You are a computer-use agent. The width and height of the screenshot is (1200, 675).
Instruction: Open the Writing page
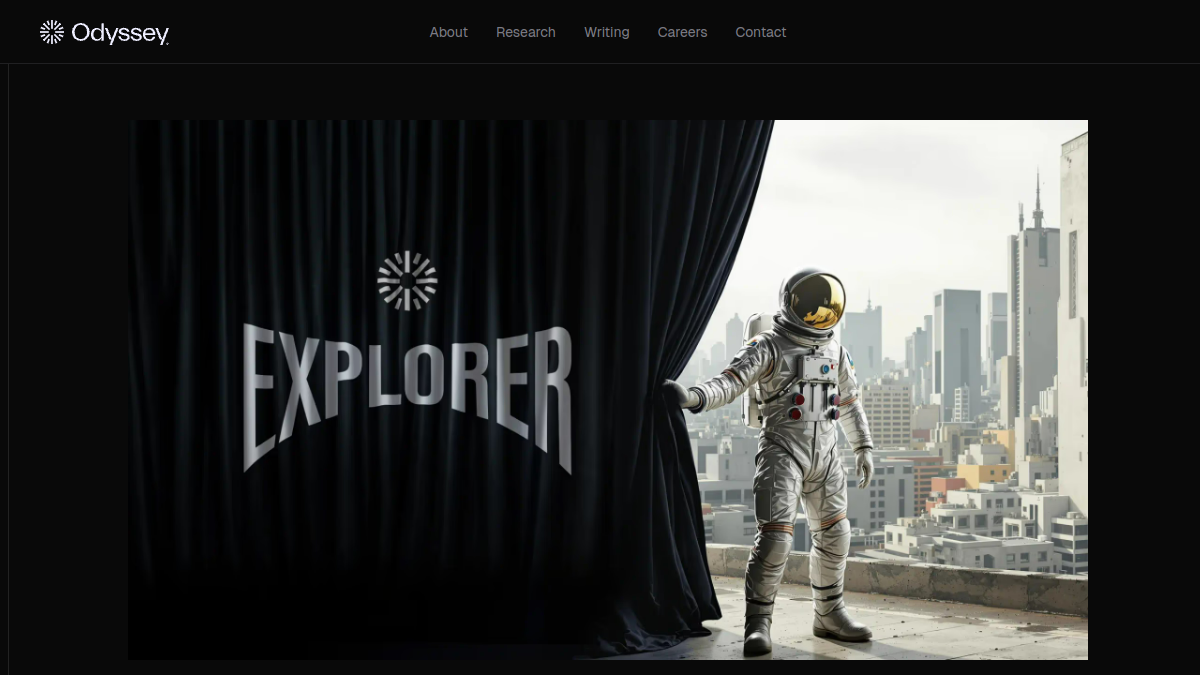[x=607, y=32]
